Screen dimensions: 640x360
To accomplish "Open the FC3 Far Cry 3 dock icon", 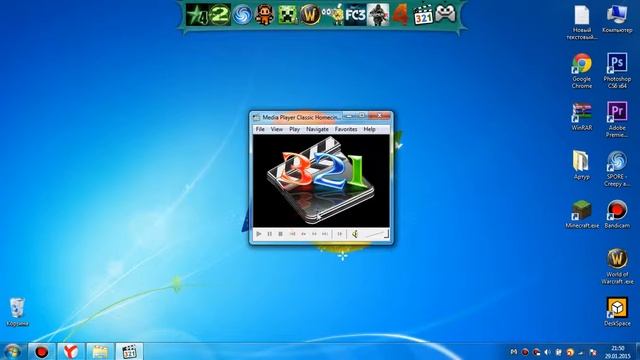I will [355, 15].
